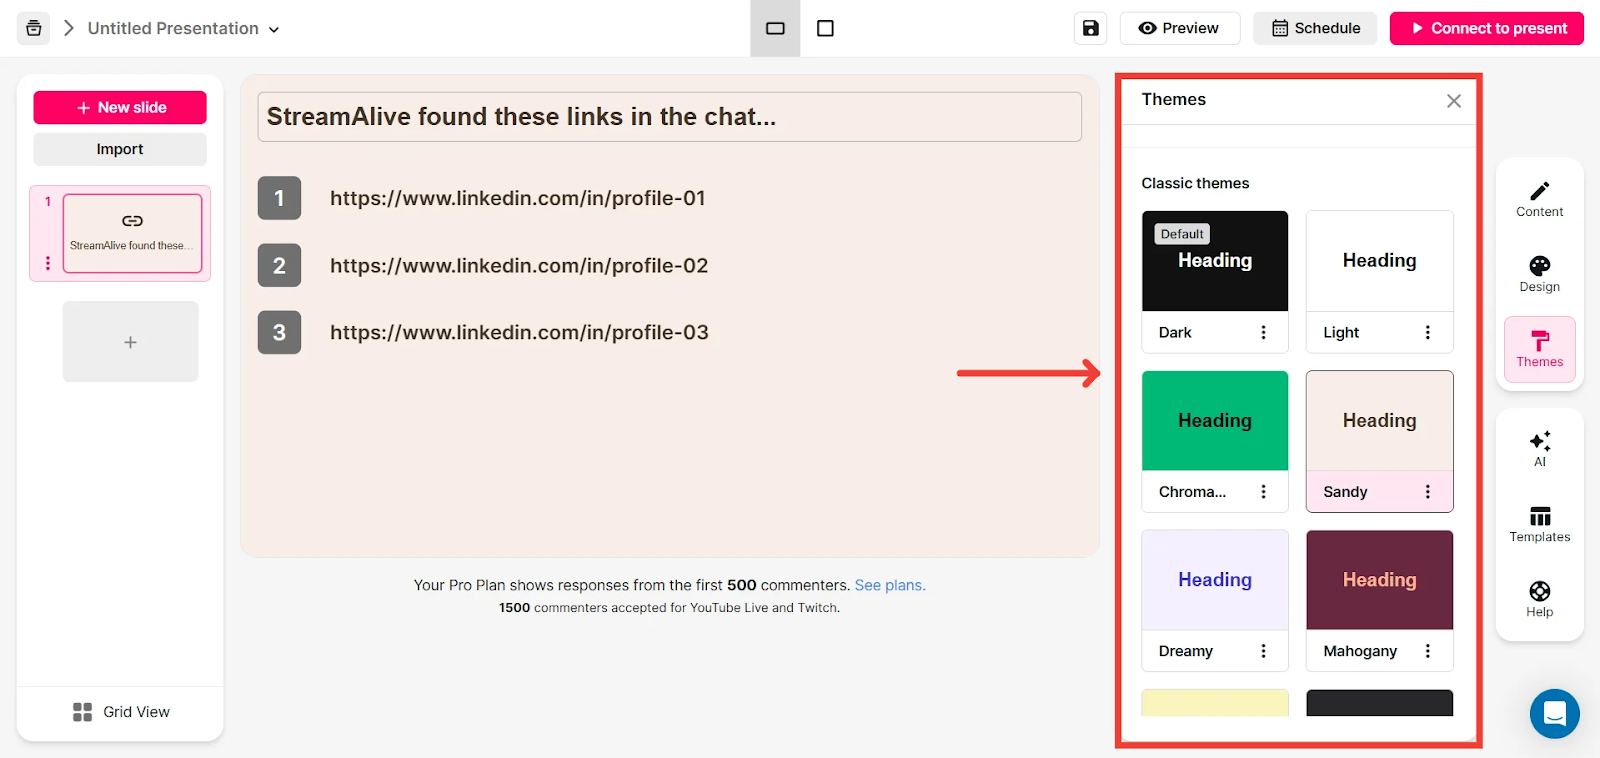Open the Templates tab
Screen dimensions: 1600x758
[x=1539, y=524]
